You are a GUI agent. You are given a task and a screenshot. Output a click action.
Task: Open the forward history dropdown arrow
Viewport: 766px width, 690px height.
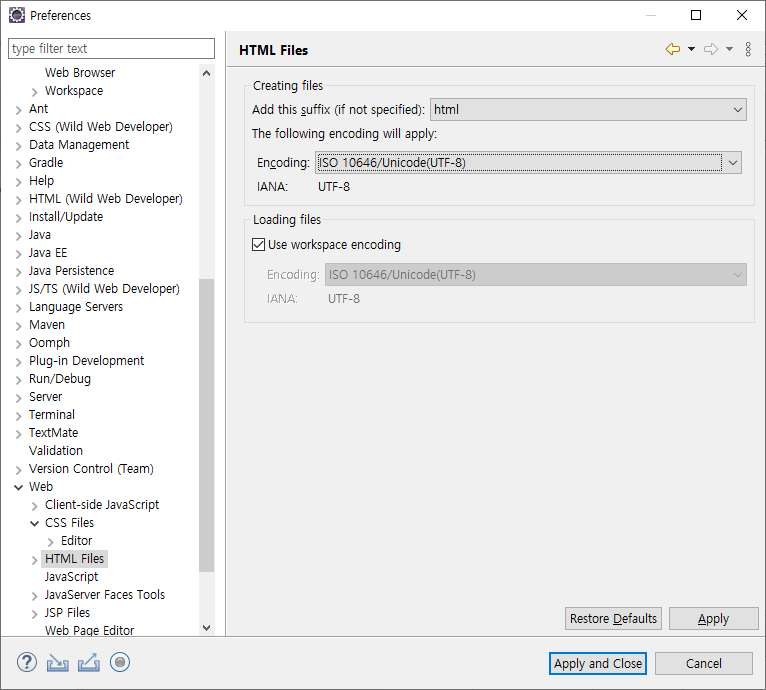(729, 49)
